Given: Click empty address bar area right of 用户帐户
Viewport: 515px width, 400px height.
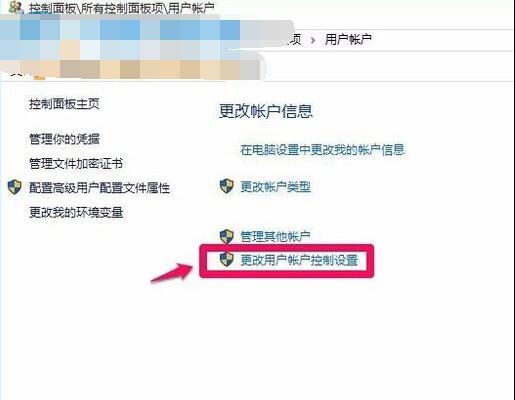Looking at the screenshot, I should pyautogui.click(x=443, y=40).
